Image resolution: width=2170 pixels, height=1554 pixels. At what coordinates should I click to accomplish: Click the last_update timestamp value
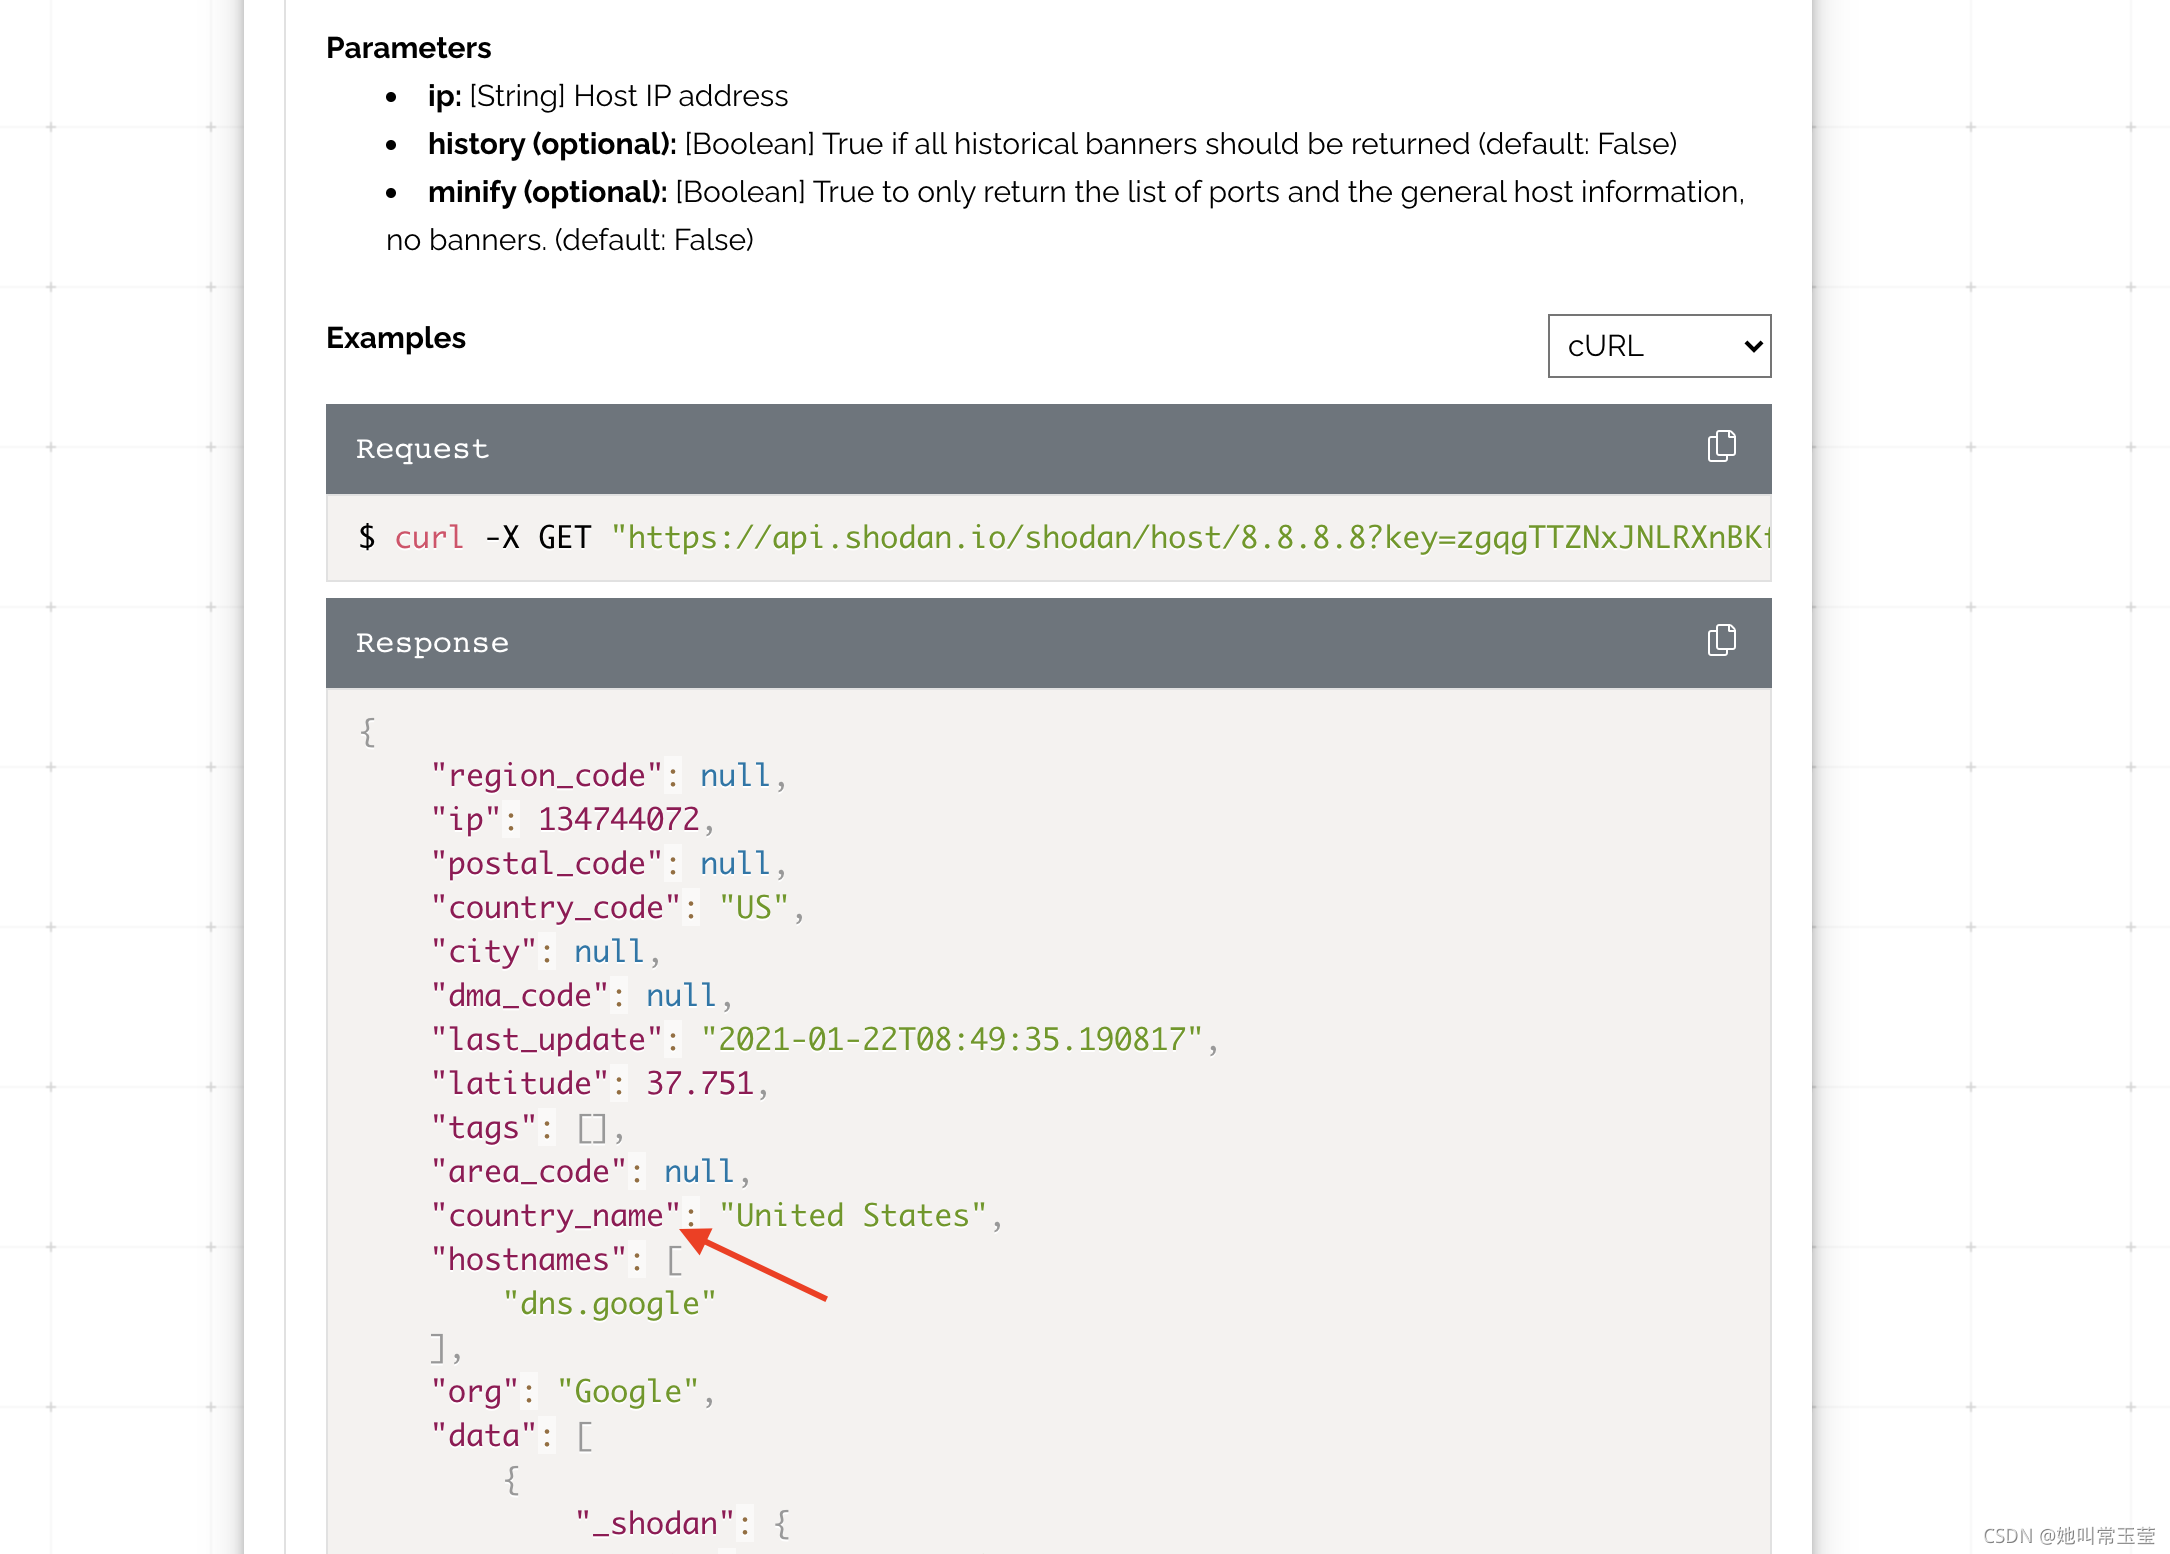click(951, 1039)
